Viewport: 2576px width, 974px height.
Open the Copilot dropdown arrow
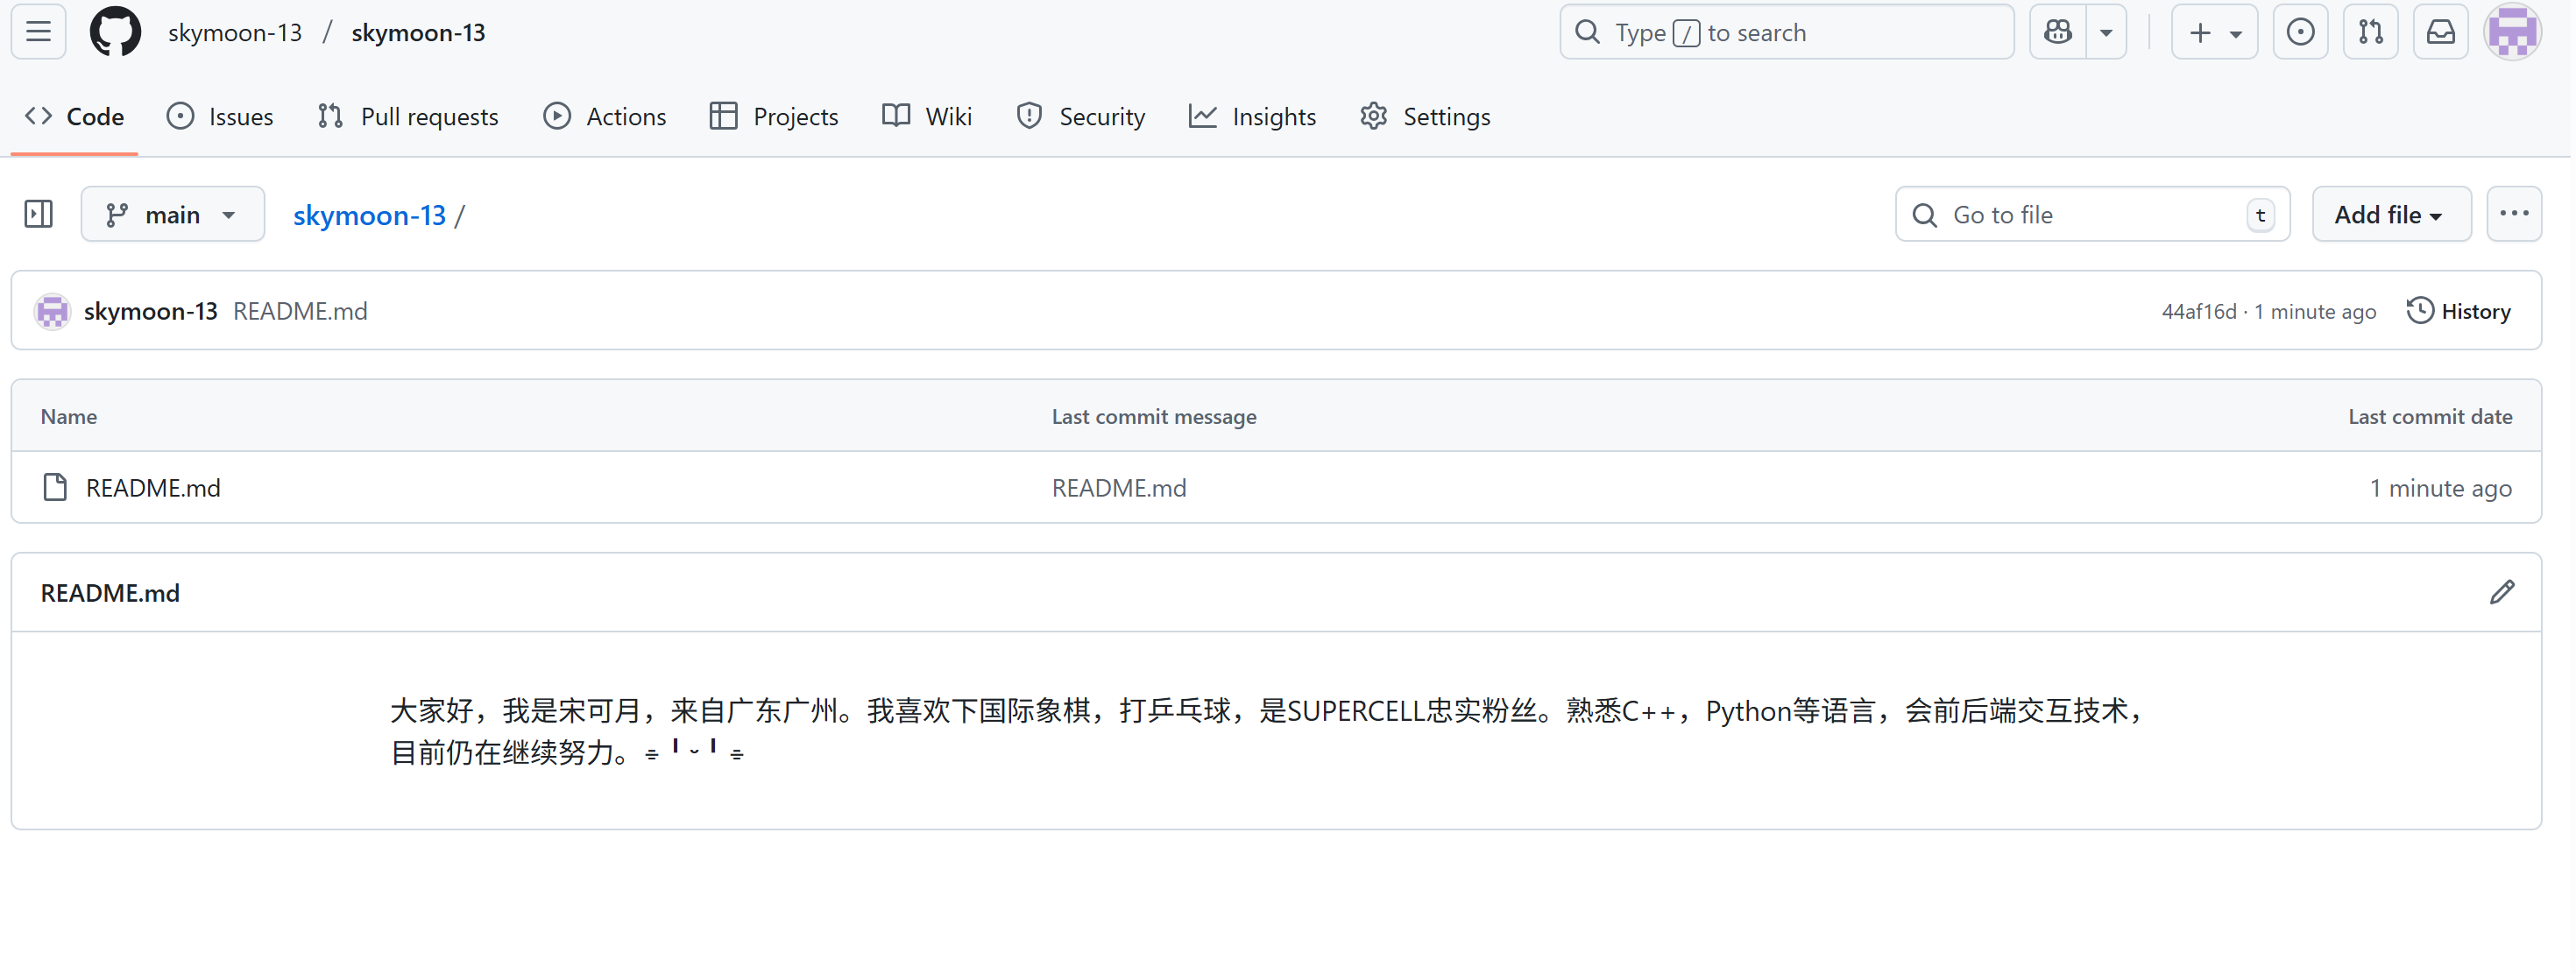point(2106,32)
